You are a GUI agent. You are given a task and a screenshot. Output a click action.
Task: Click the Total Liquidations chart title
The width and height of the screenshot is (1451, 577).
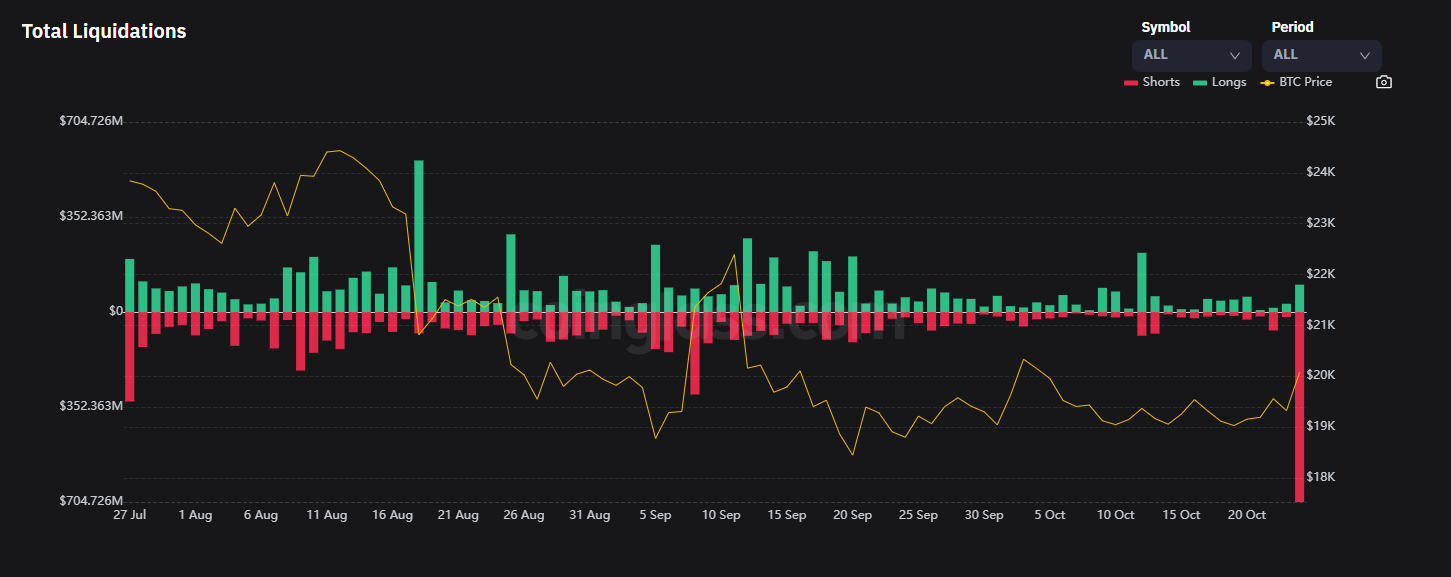point(104,31)
